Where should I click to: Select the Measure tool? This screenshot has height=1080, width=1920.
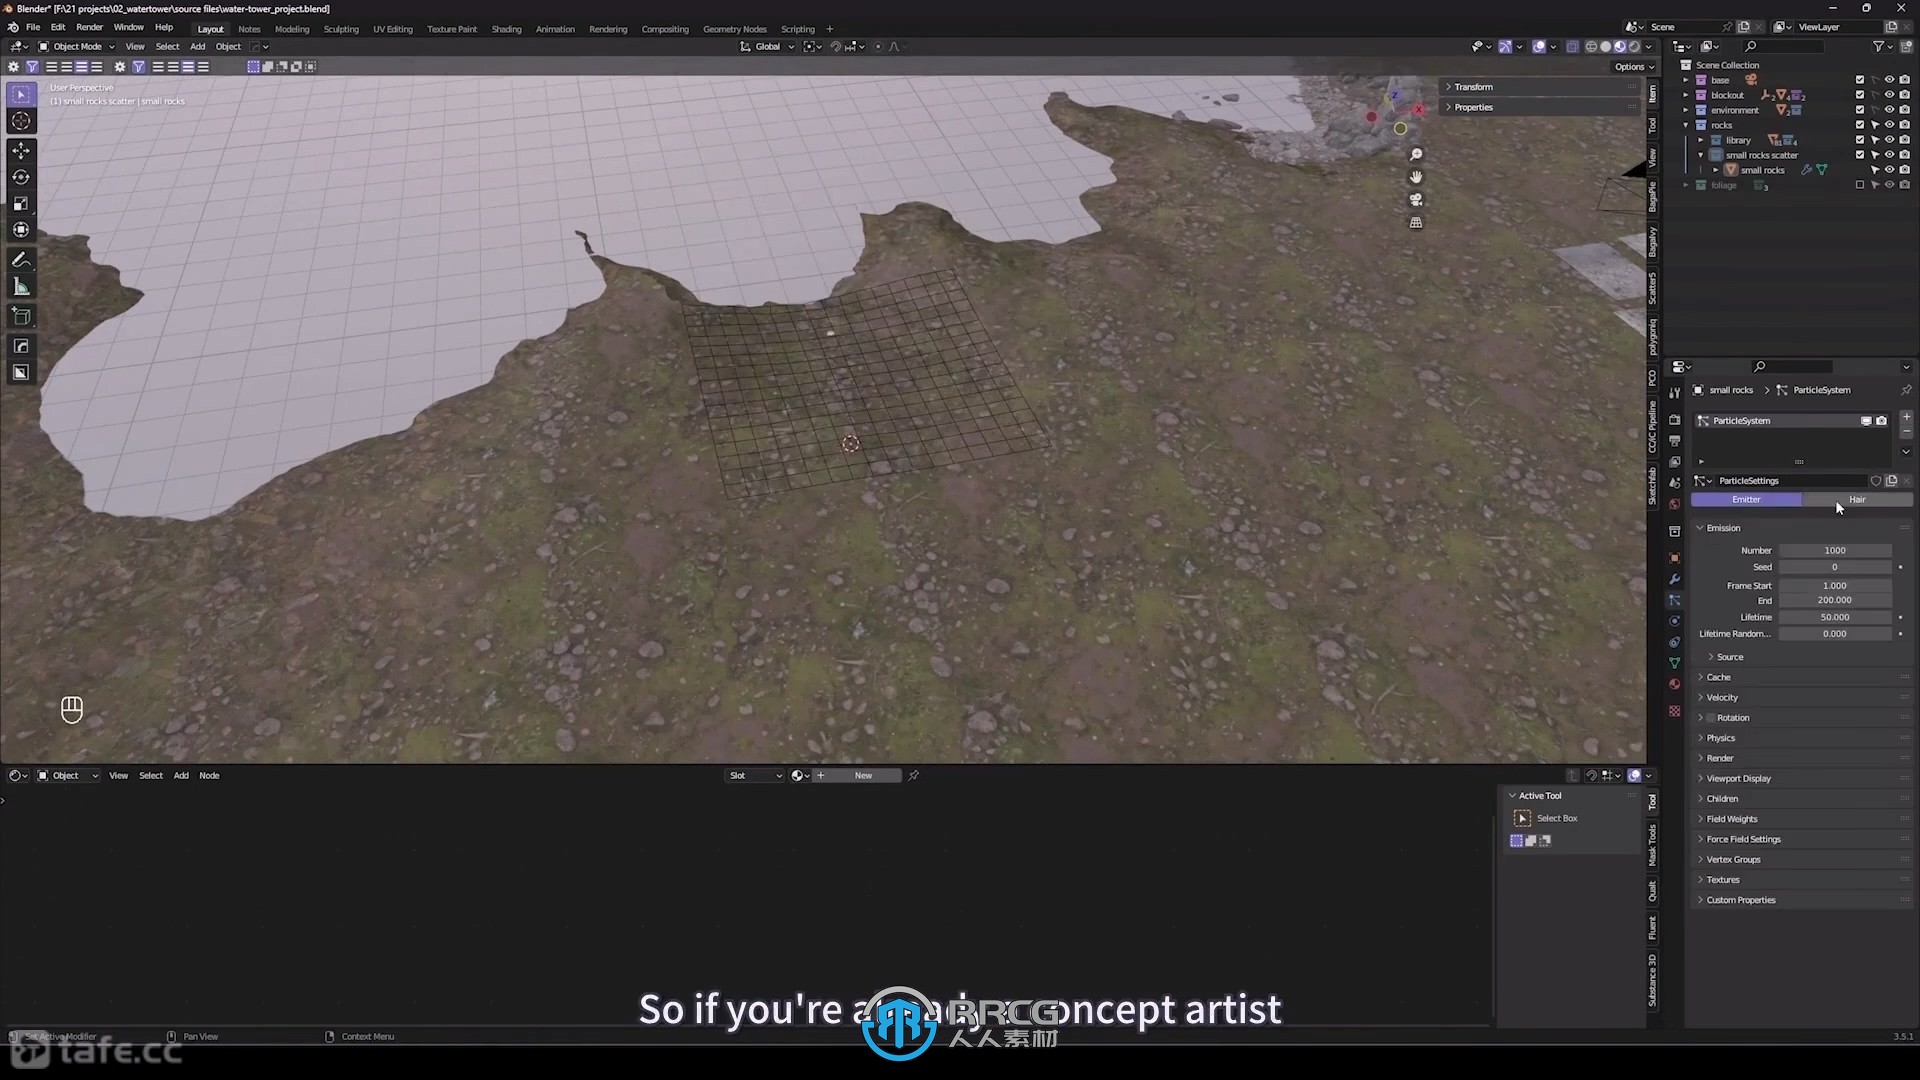tap(21, 287)
